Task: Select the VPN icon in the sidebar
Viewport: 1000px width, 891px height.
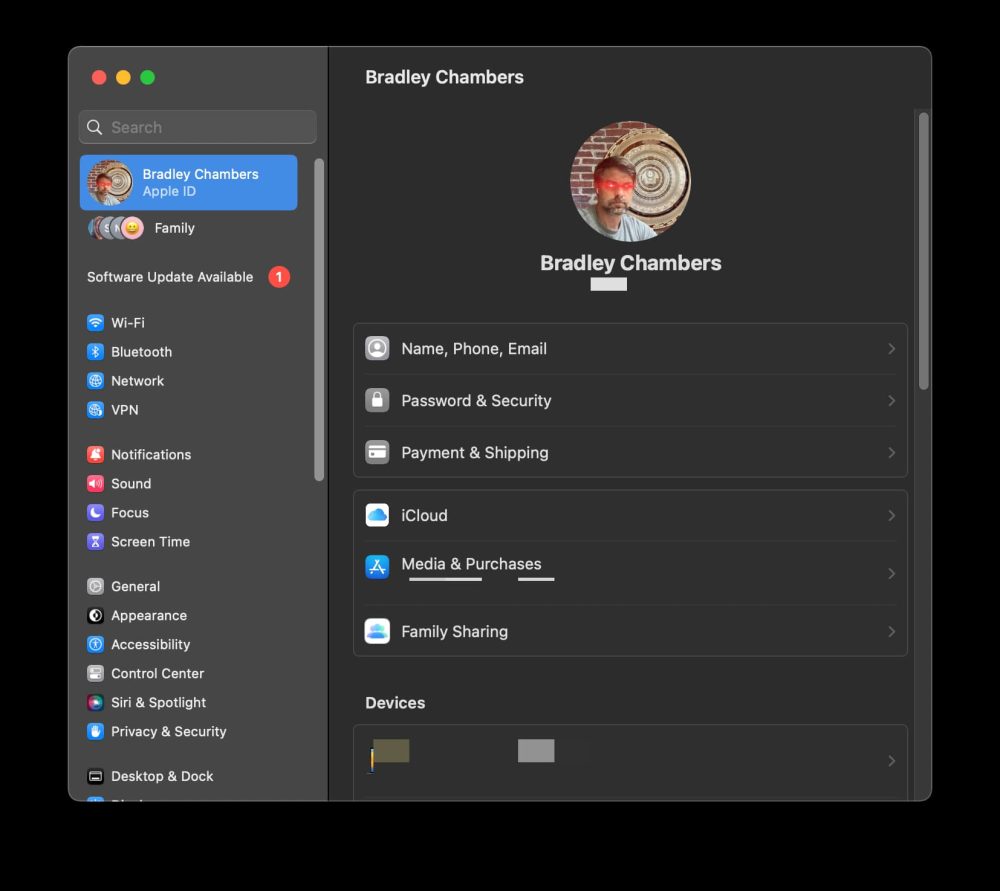Action: 95,410
